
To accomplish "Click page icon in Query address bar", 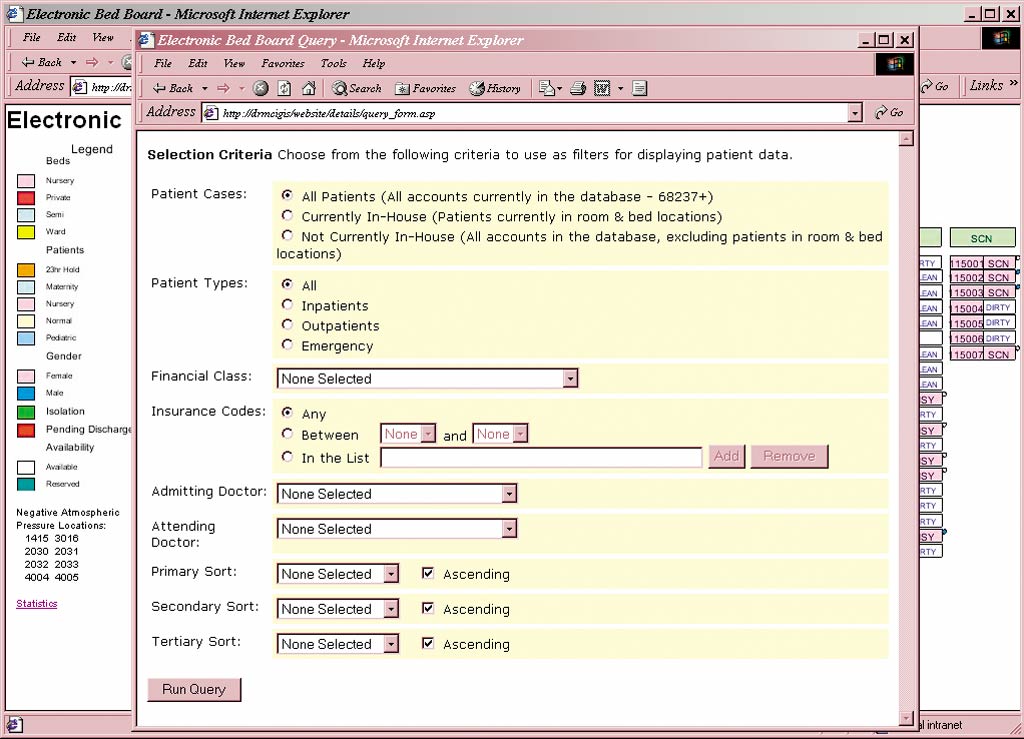I will [210, 113].
